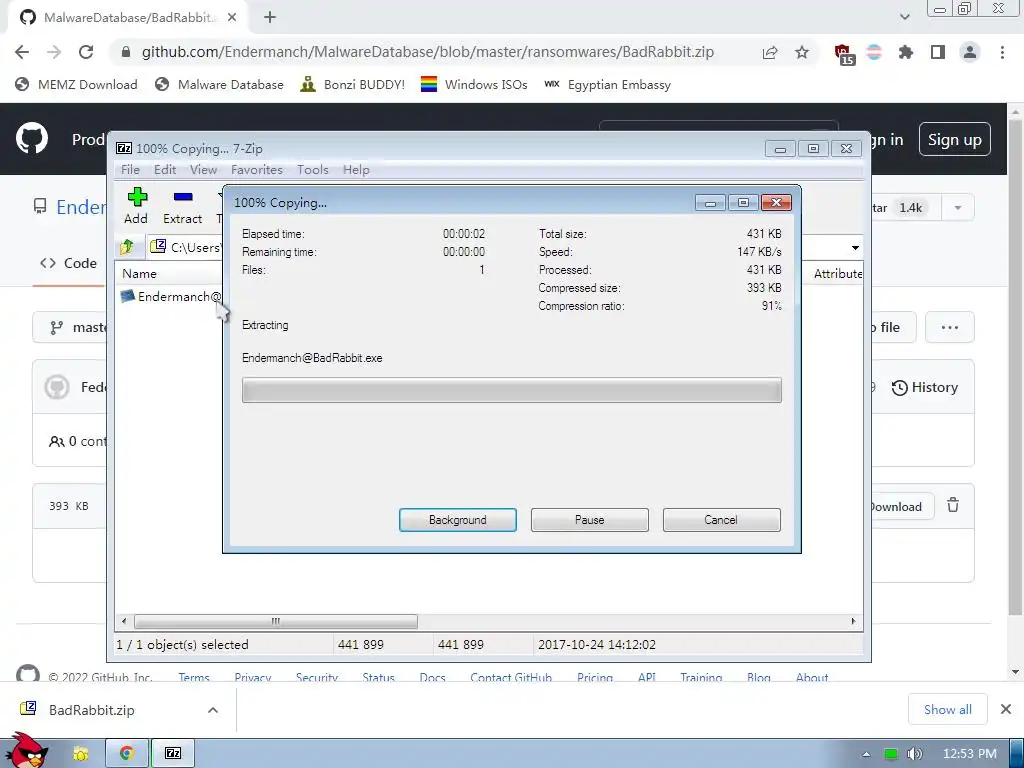Open File Explorer from the taskbar
Image resolution: width=1024 pixels, height=768 pixels.
click(x=81, y=754)
